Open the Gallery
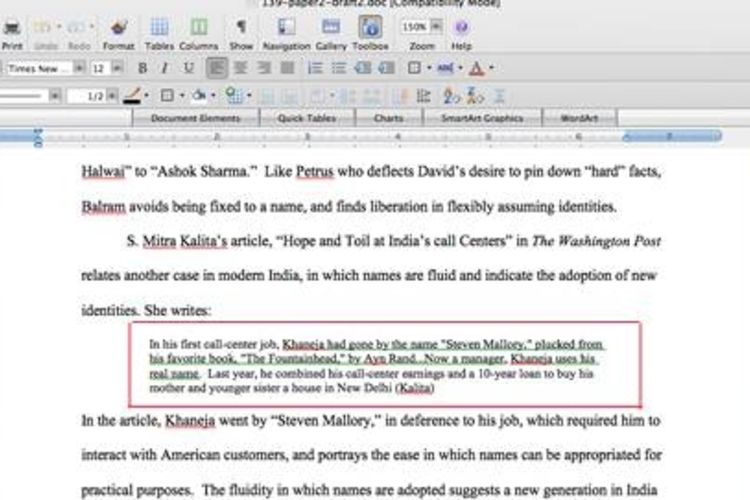 coord(331,28)
